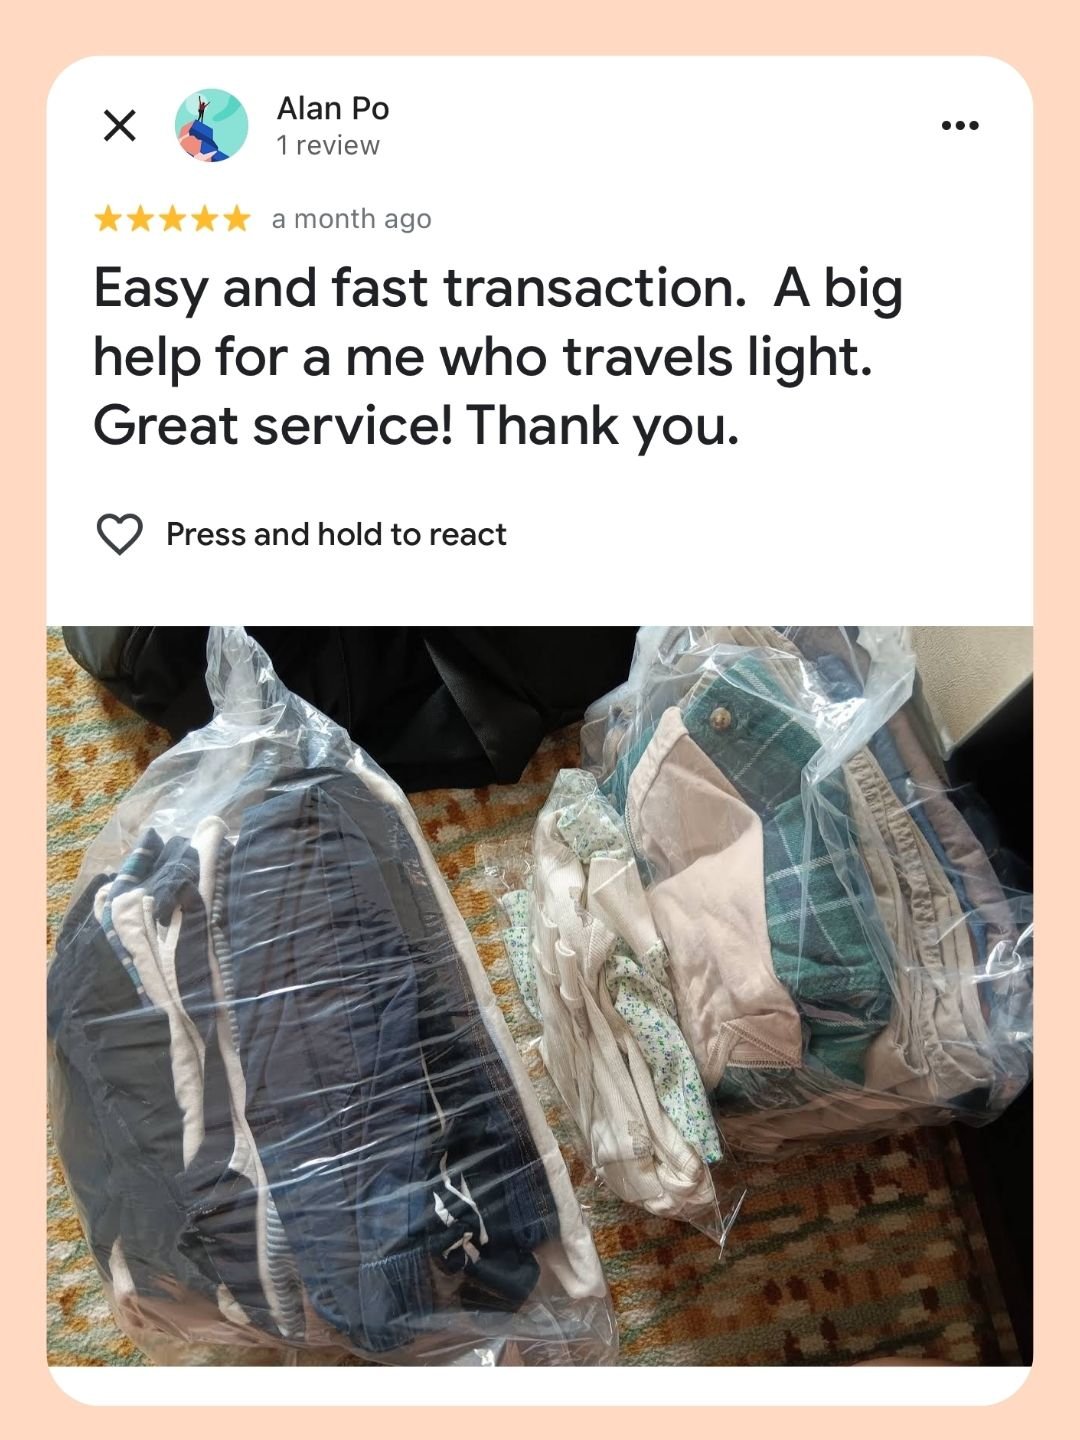Click the third yellow rating star

tap(172, 219)
